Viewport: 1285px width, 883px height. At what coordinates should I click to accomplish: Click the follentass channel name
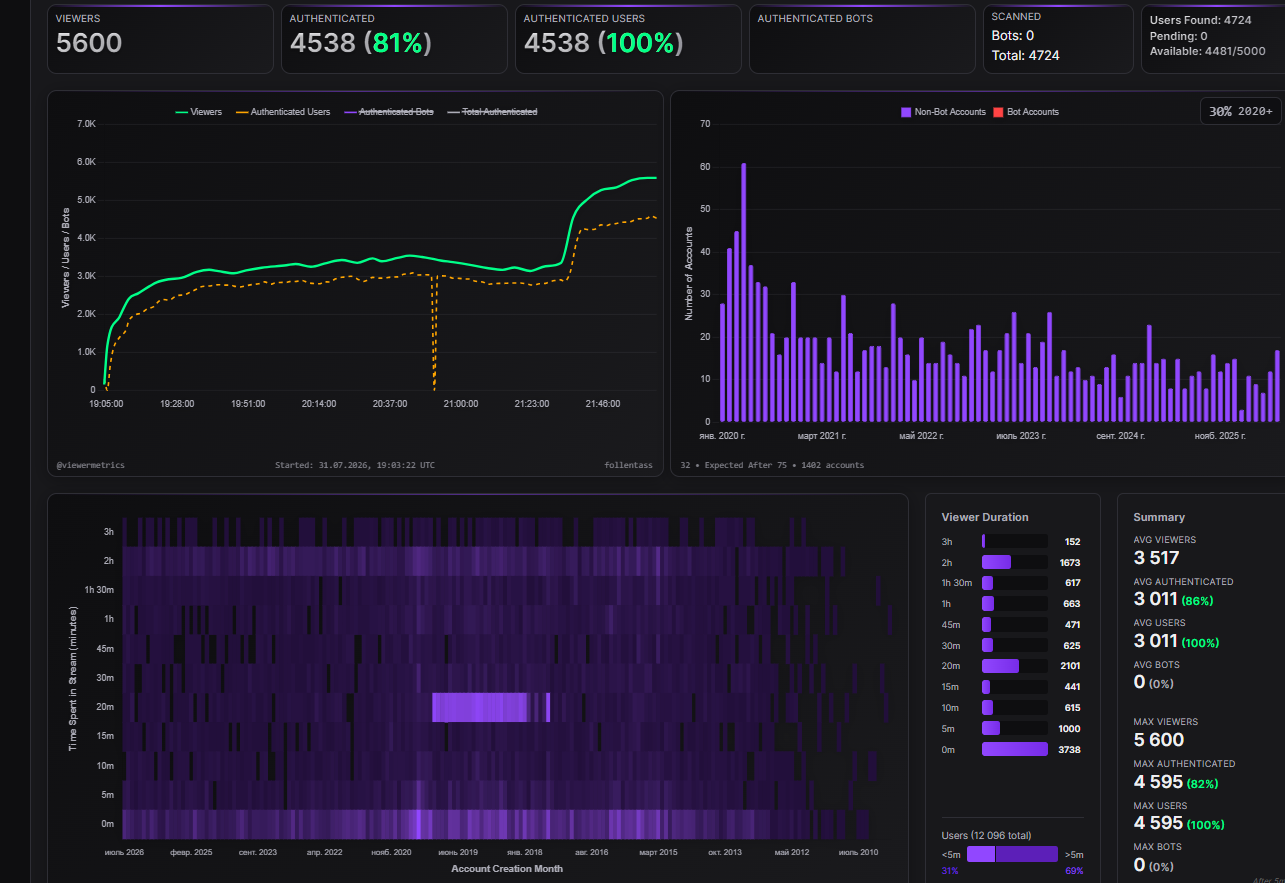630,465
